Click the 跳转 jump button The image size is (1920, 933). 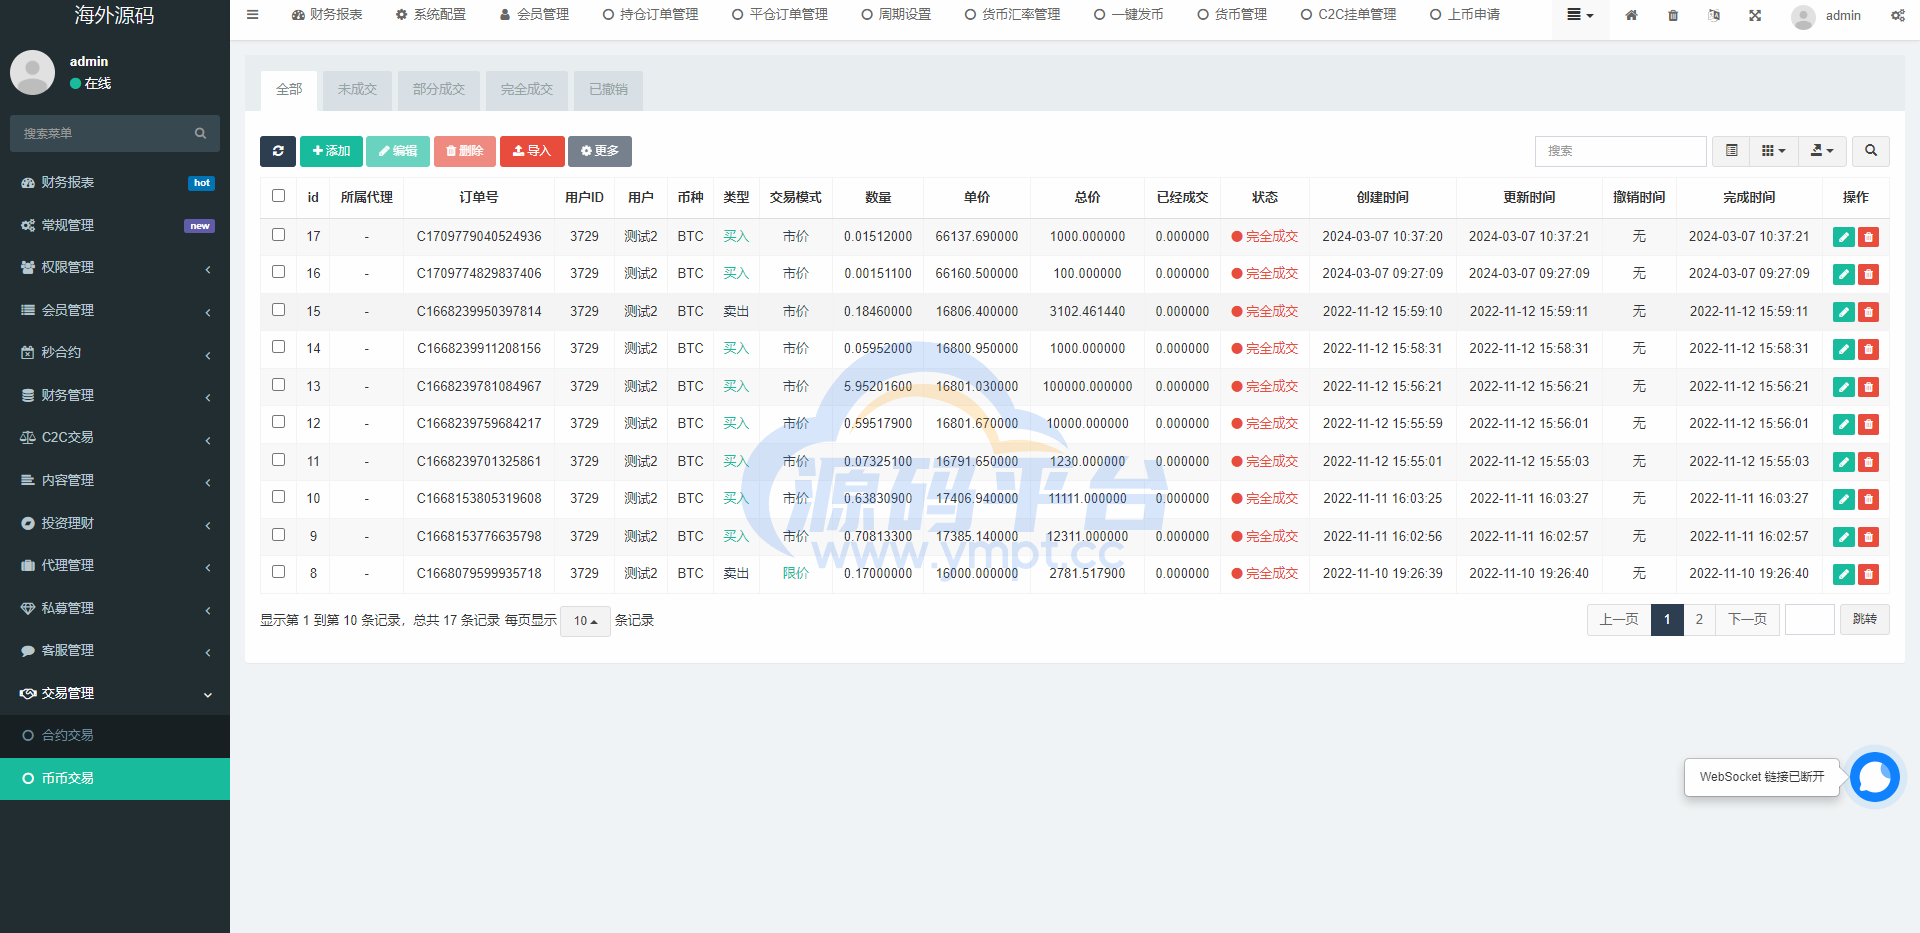coord(1864,620)
